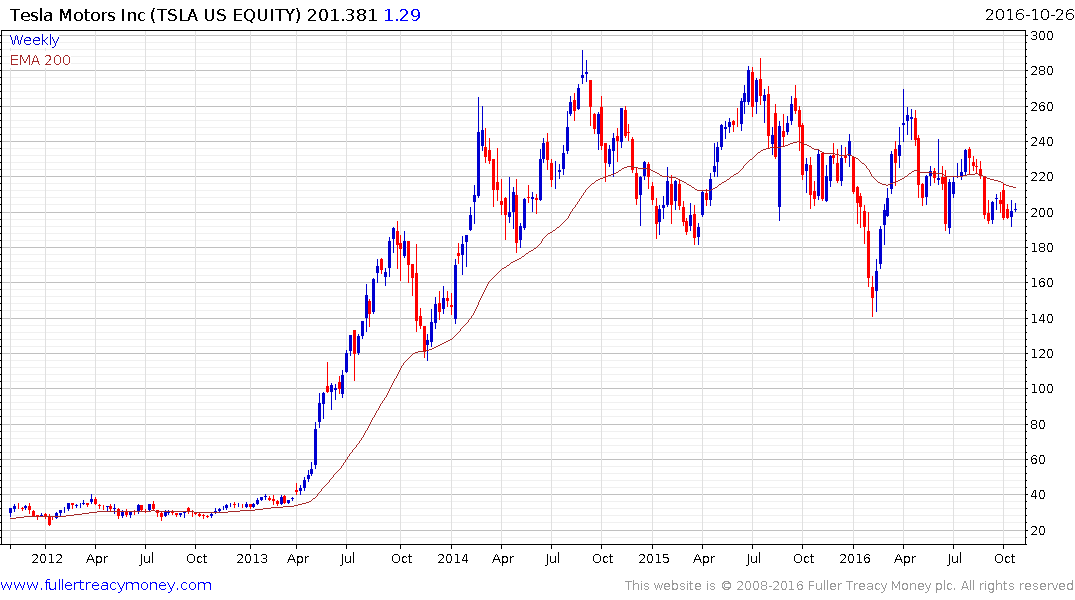Screen dimensions: 1075x600
Task: Click the 2015 year label on time axis
Action: pyautogui.click(x=653, y=558)
